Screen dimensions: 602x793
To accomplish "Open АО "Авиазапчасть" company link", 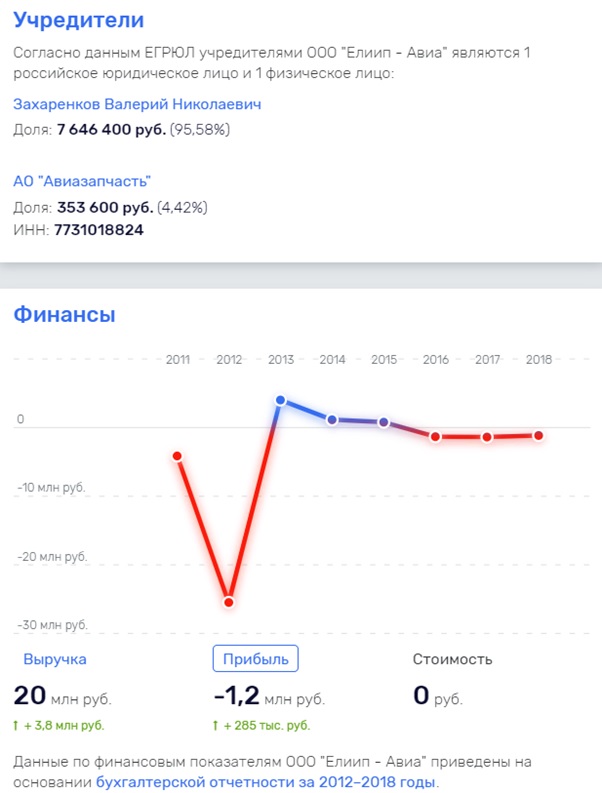I will pyautogui.click(x=82, y=181).
